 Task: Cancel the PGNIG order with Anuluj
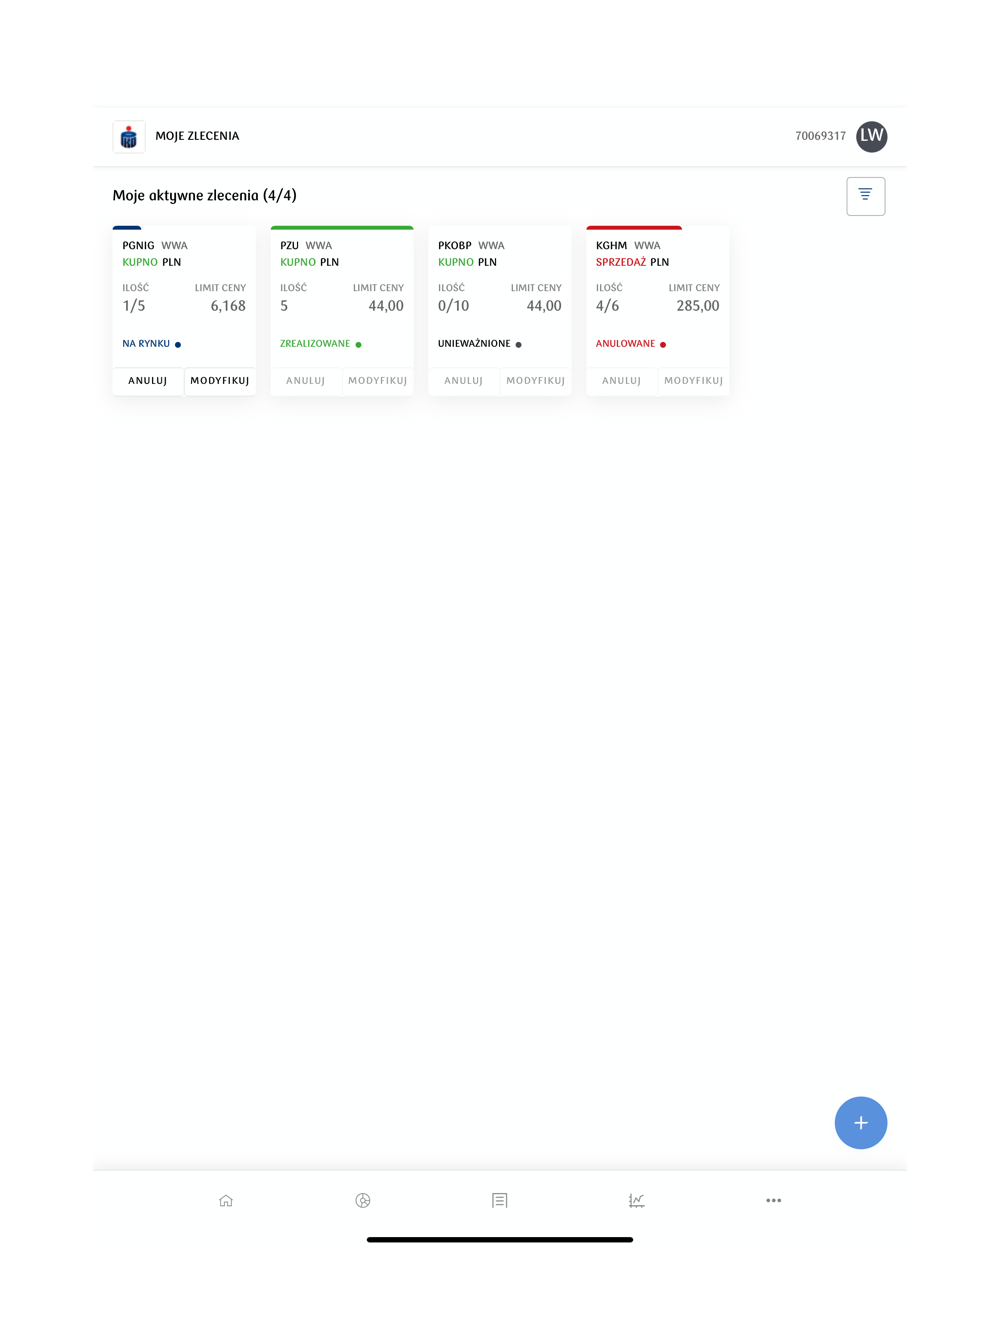point(148,381)
